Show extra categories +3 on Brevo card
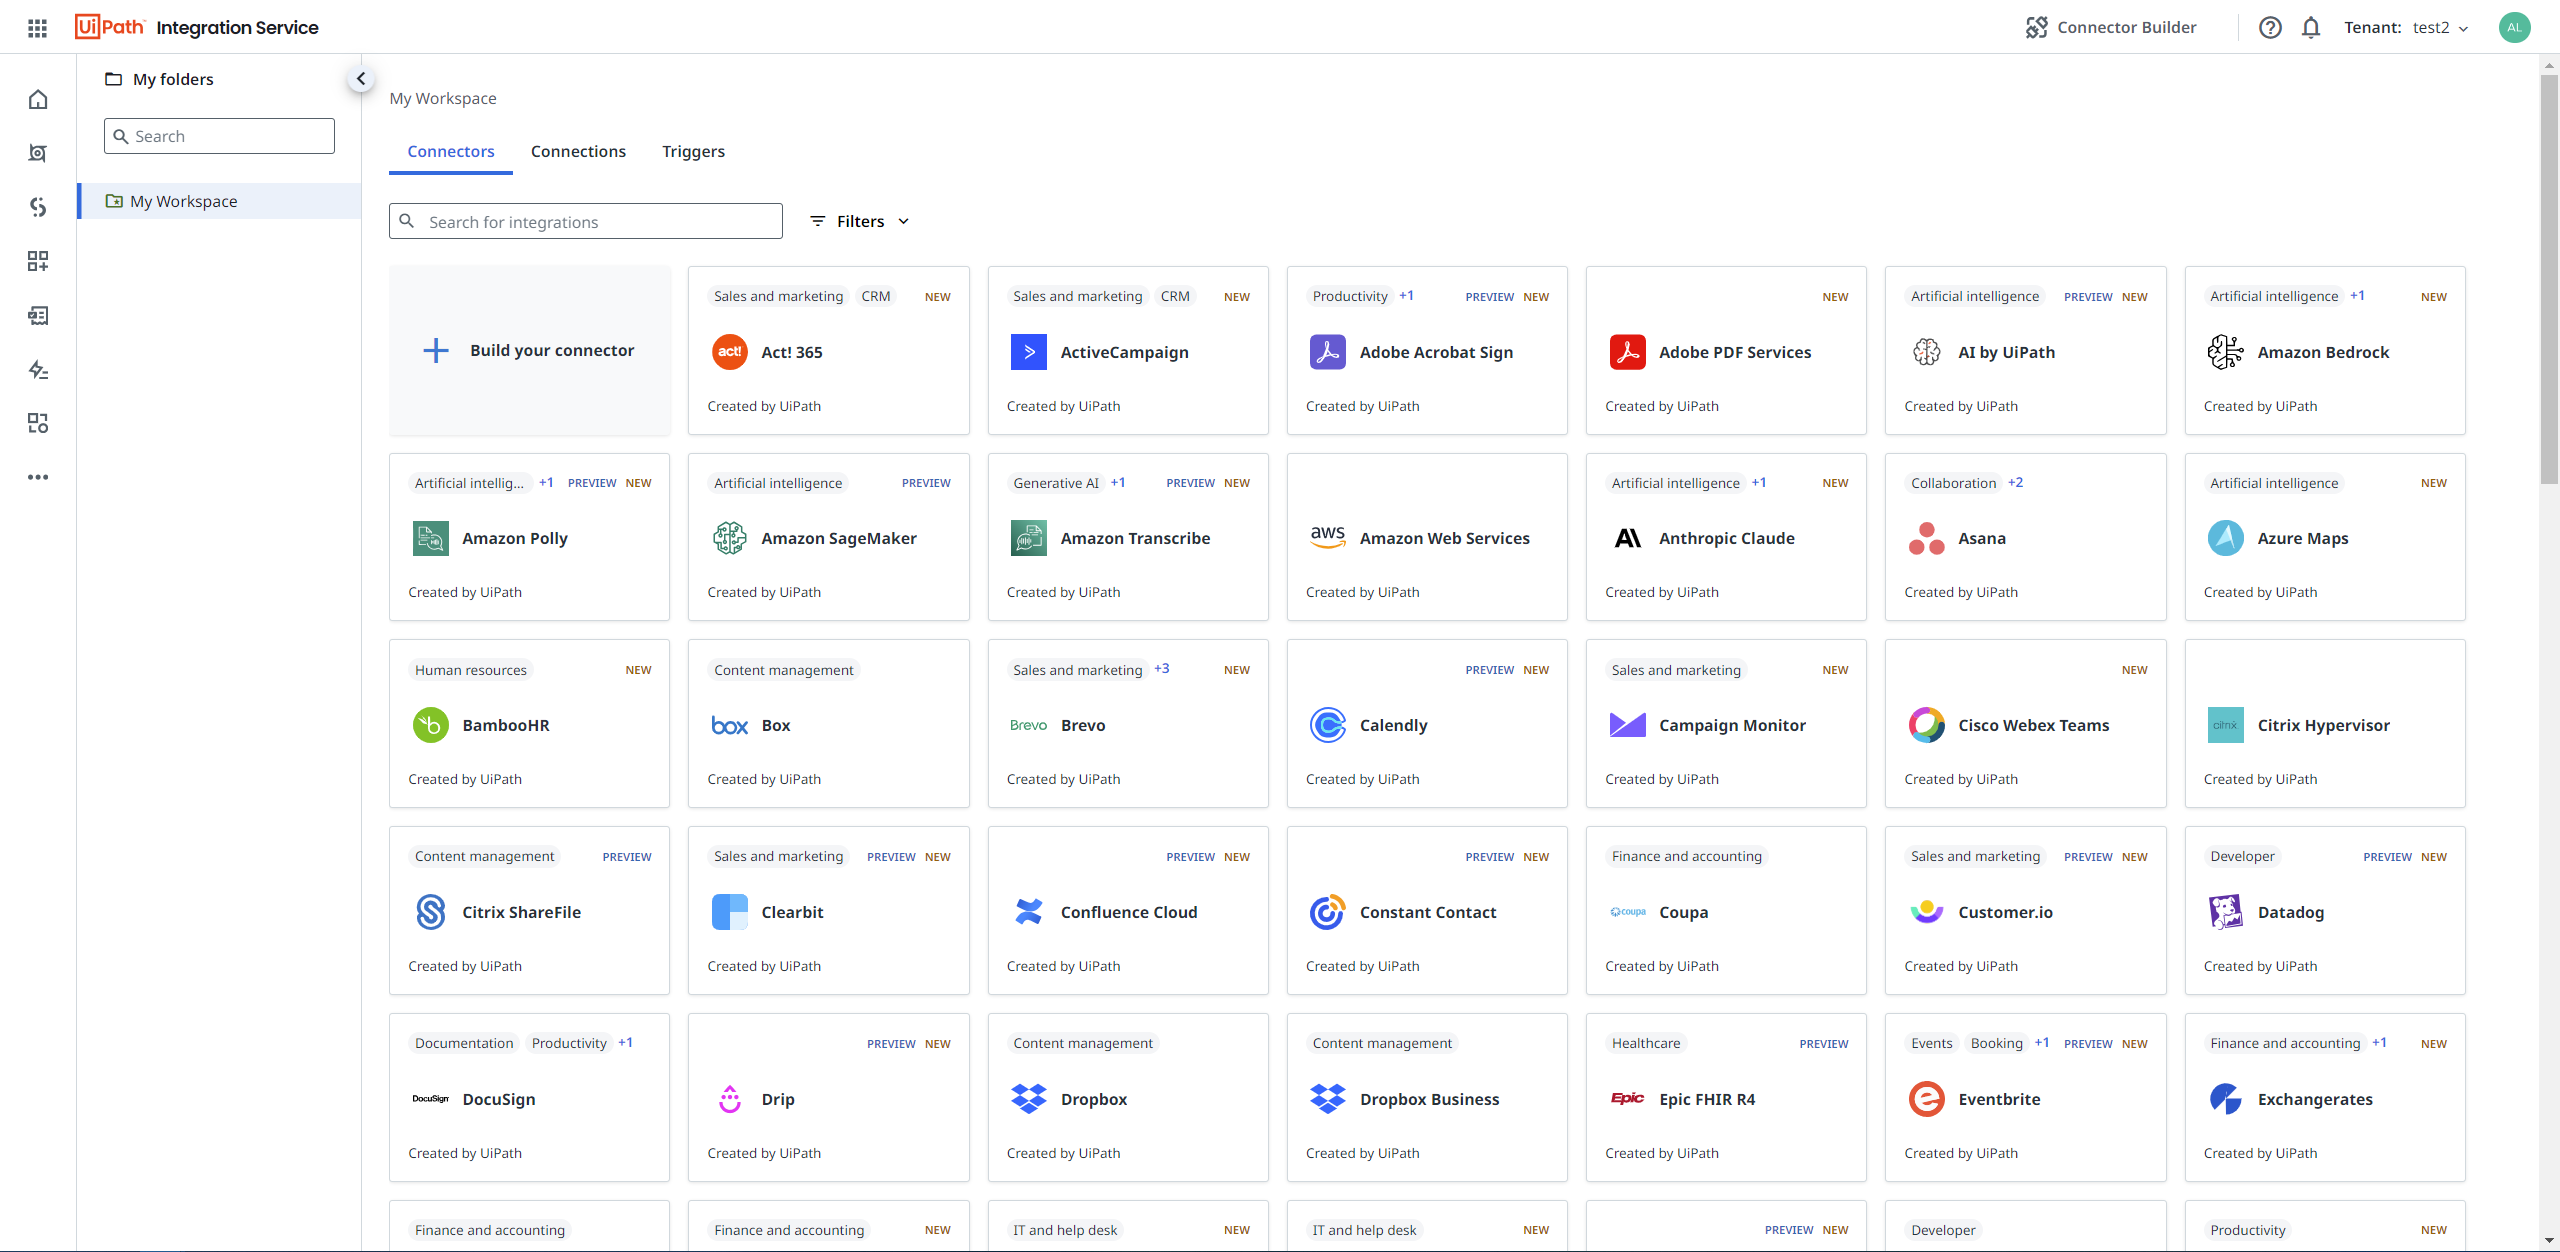This screenshot has height=1252, width=2560. (1162, 669)
